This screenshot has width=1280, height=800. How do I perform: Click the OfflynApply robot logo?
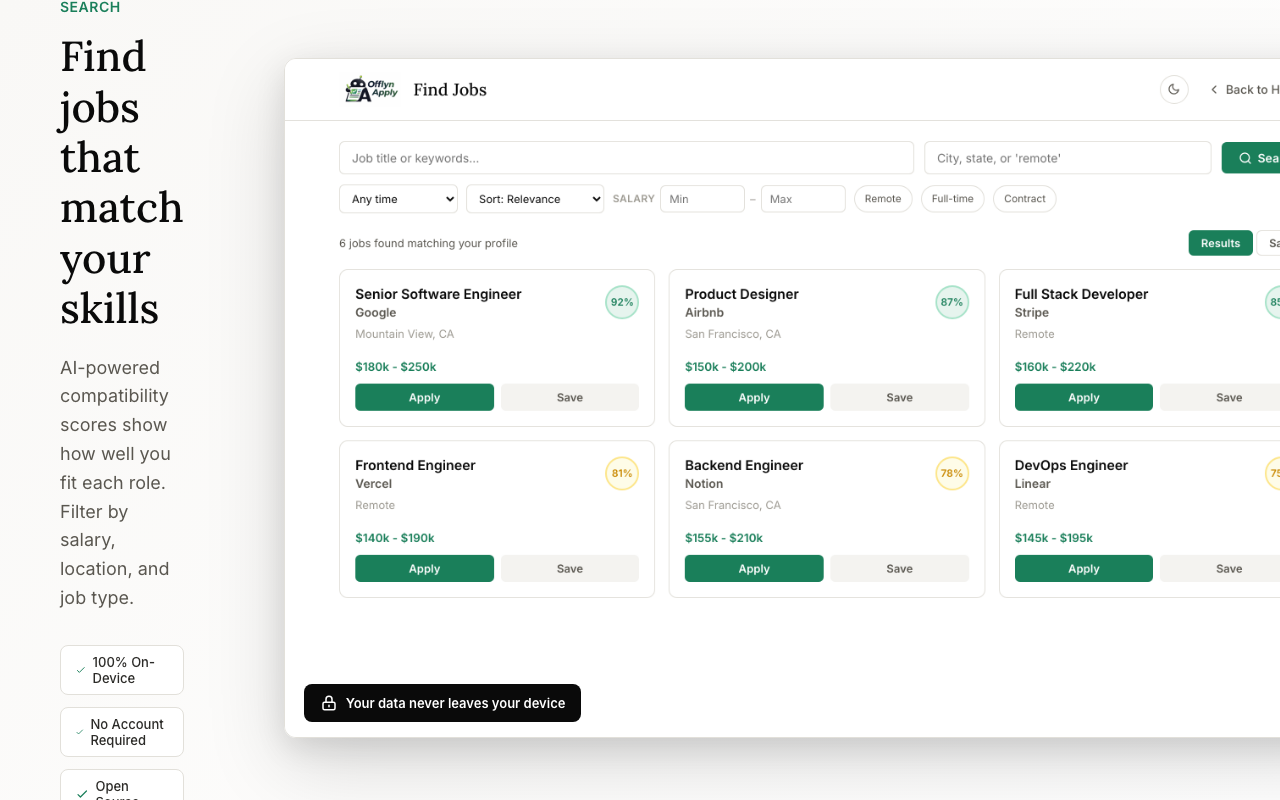point(371,89)
